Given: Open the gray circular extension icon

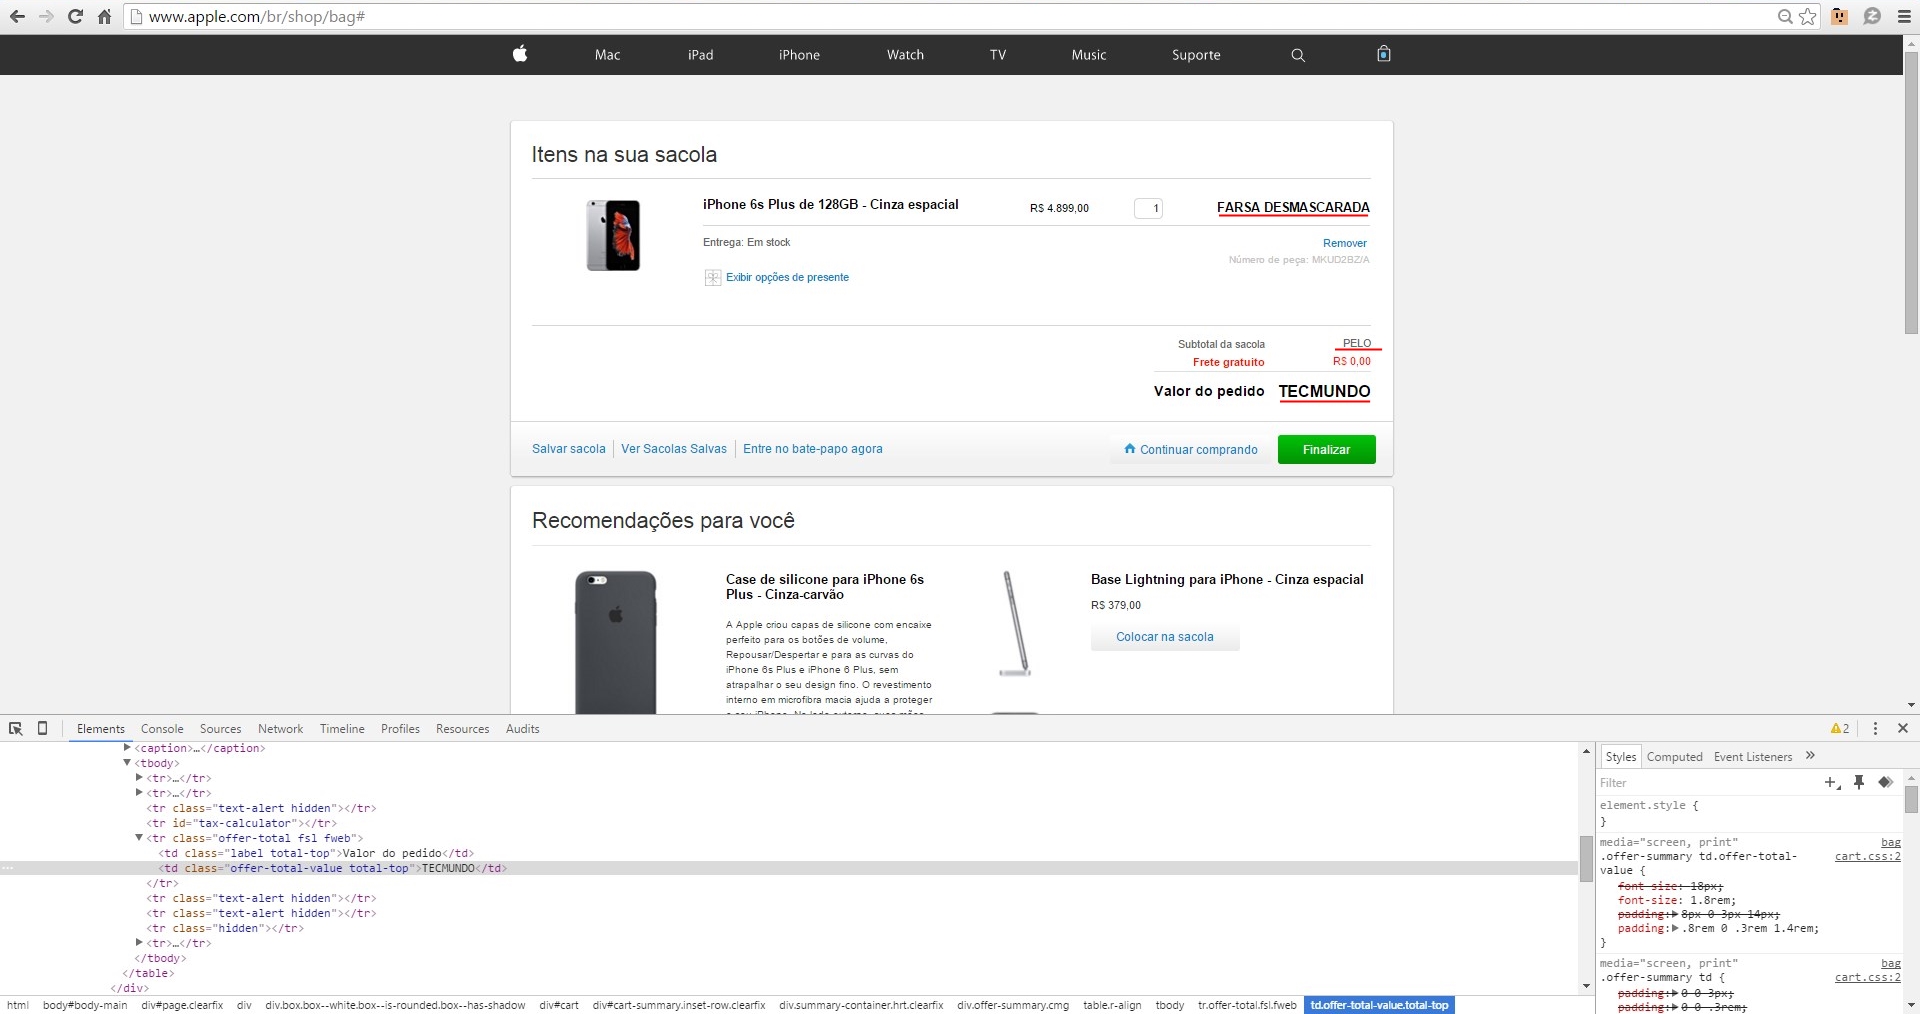Looking at the screenshot, I should 1872,16.
